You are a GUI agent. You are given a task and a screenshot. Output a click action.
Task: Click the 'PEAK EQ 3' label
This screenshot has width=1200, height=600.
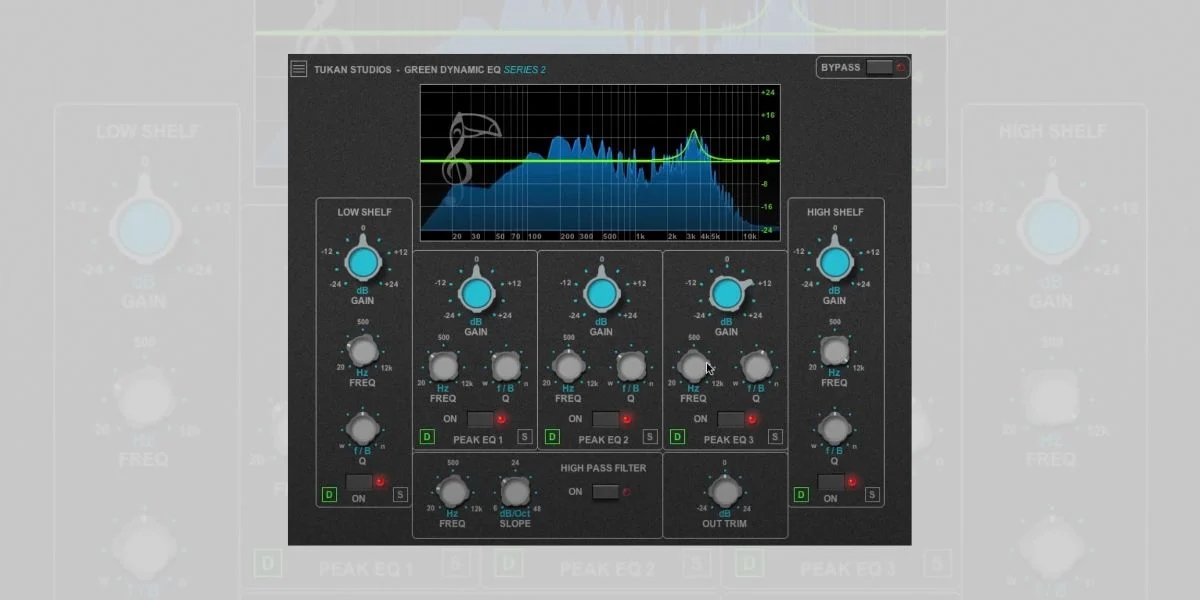[x=729, y=439]
